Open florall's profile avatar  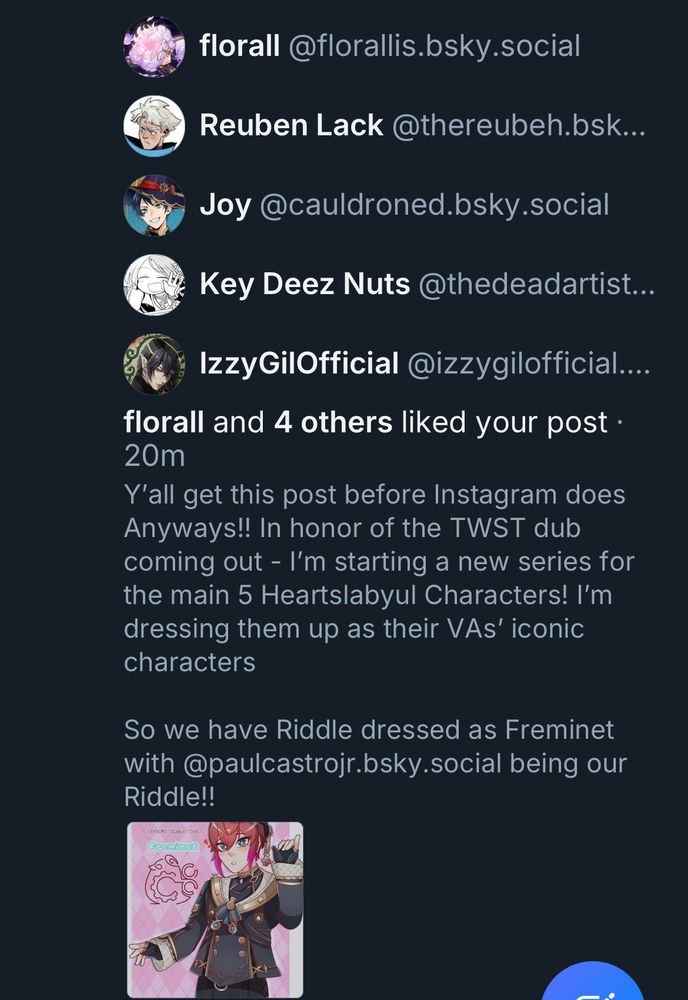point(154,47)
